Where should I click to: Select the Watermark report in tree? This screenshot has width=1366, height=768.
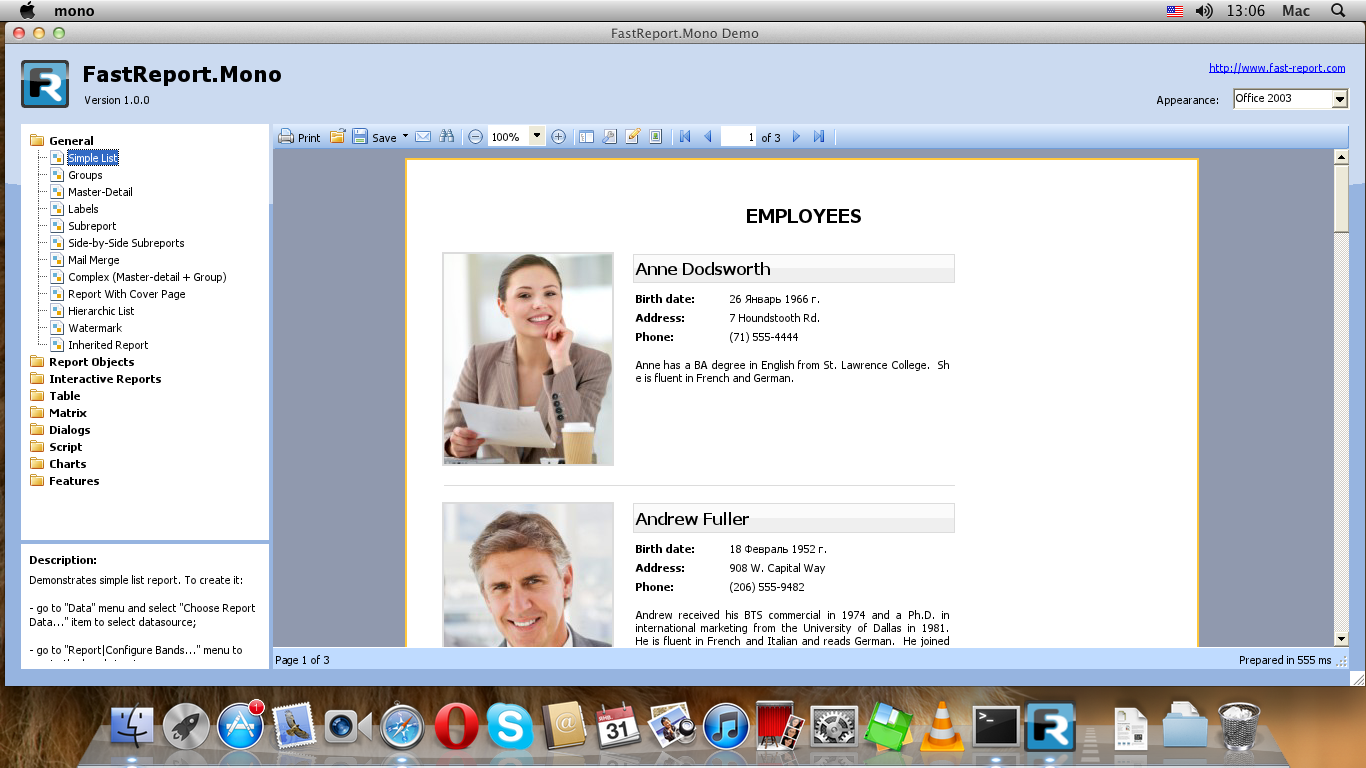(95, 328)
